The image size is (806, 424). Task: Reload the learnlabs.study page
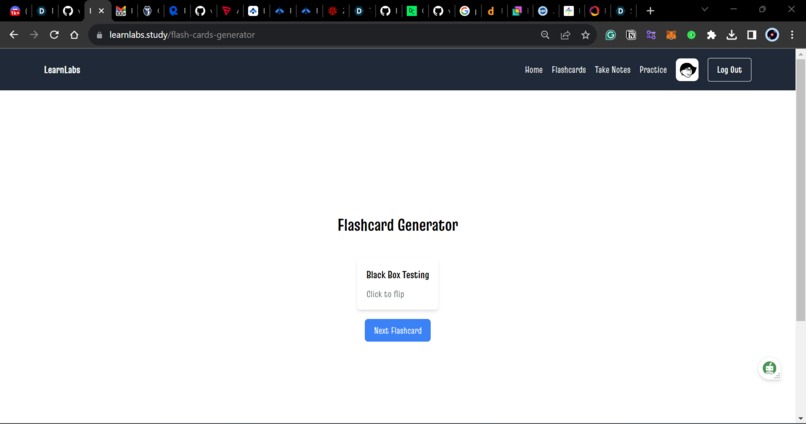54,35
